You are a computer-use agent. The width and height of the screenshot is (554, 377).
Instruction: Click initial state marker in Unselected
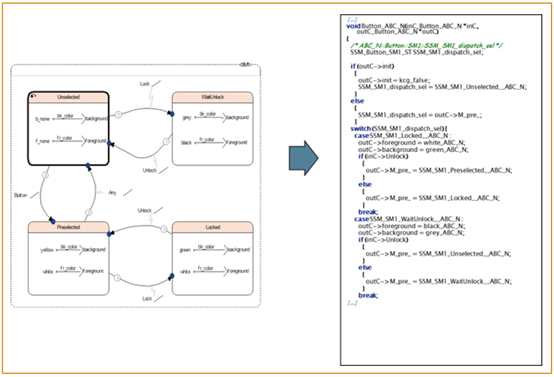33,96
